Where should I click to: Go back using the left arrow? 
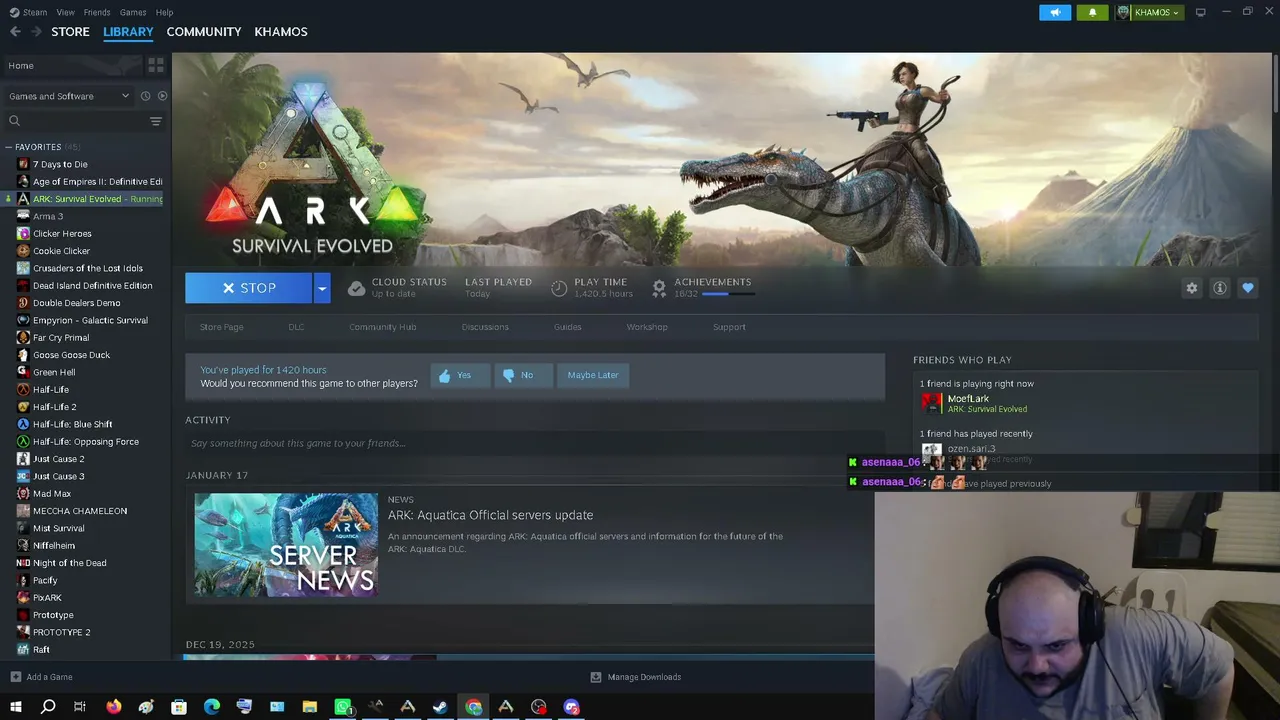15,32
